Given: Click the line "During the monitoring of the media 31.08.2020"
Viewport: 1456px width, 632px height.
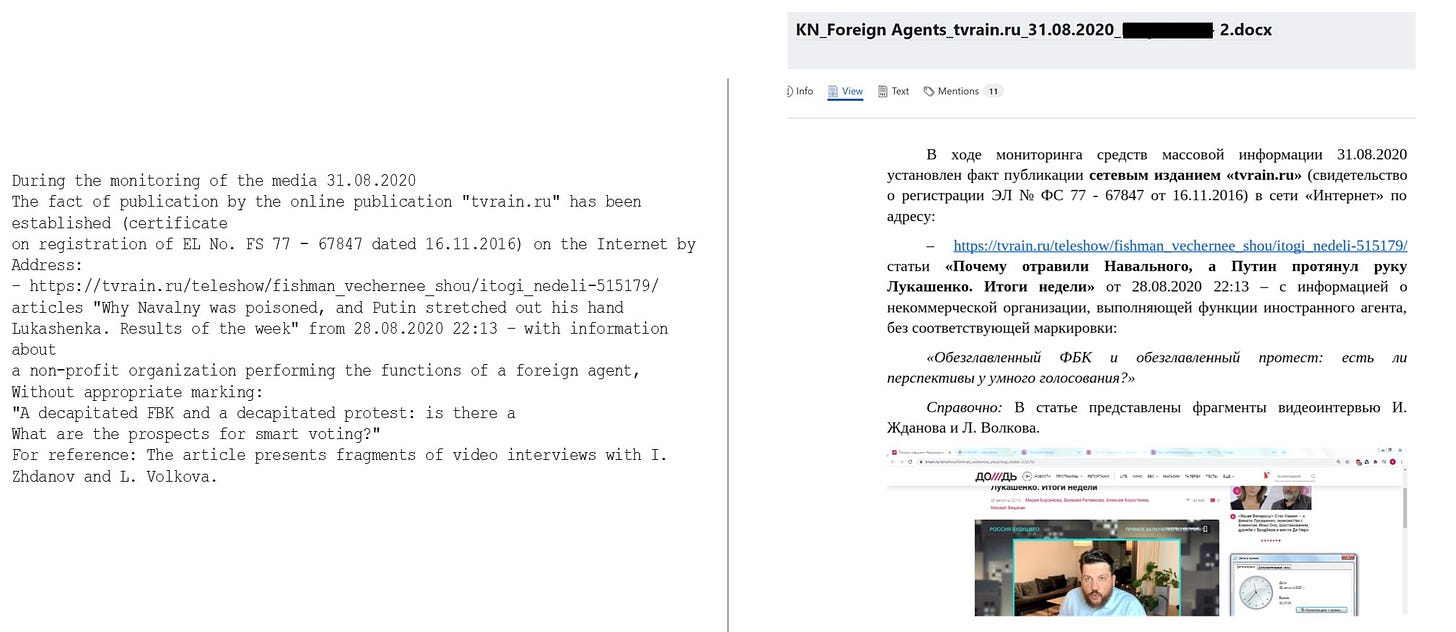Looking at the screenshot, I should coord(214,181).
